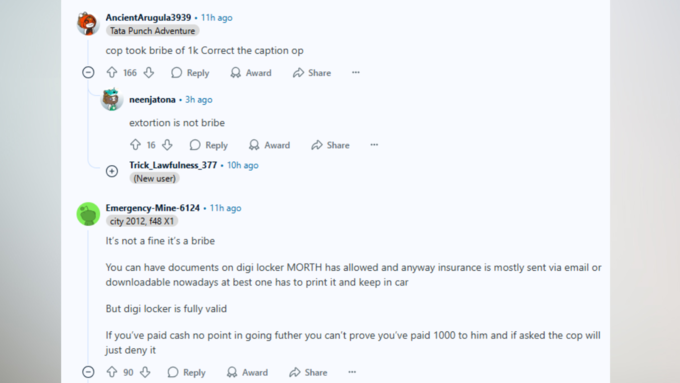
Task: Open Trick_Lawfulness_377's username link
Action: coord(173,165)
